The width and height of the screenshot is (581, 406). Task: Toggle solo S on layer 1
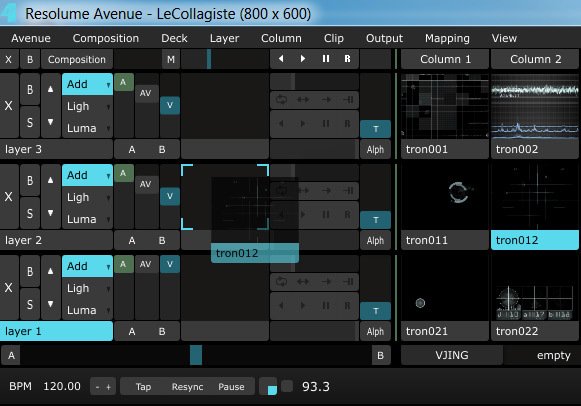point(30,304)
